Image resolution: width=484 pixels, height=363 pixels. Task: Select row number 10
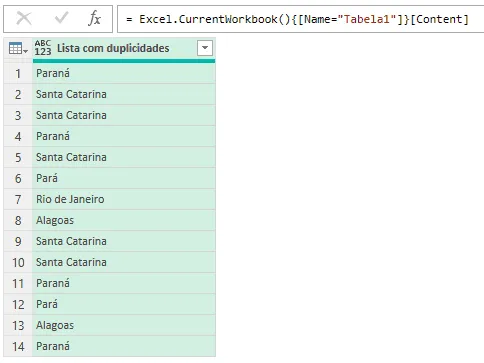point(18,262)
